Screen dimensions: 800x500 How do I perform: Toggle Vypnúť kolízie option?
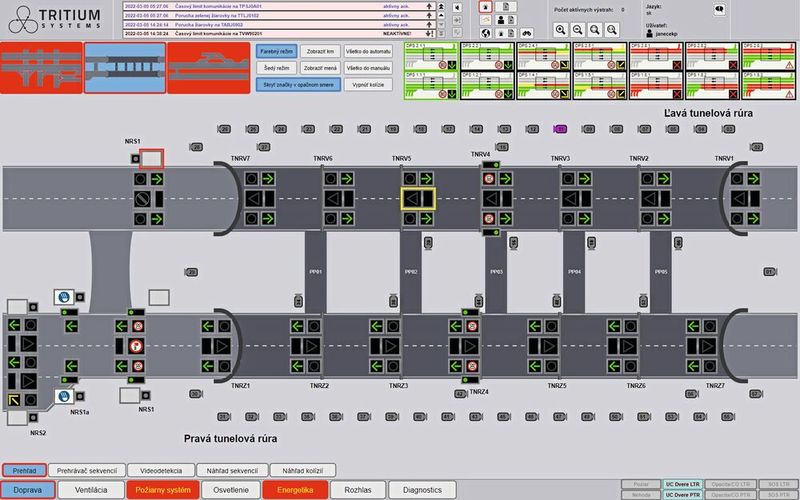pos(368,85)
